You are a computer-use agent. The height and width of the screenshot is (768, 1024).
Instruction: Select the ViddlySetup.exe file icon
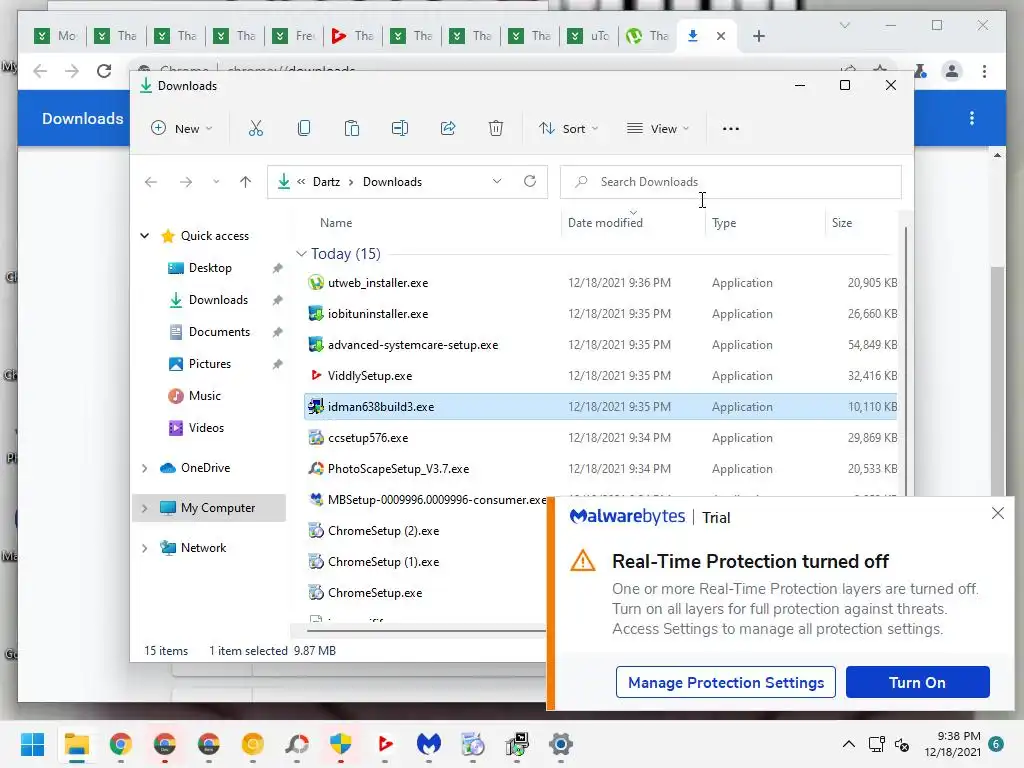316,376
